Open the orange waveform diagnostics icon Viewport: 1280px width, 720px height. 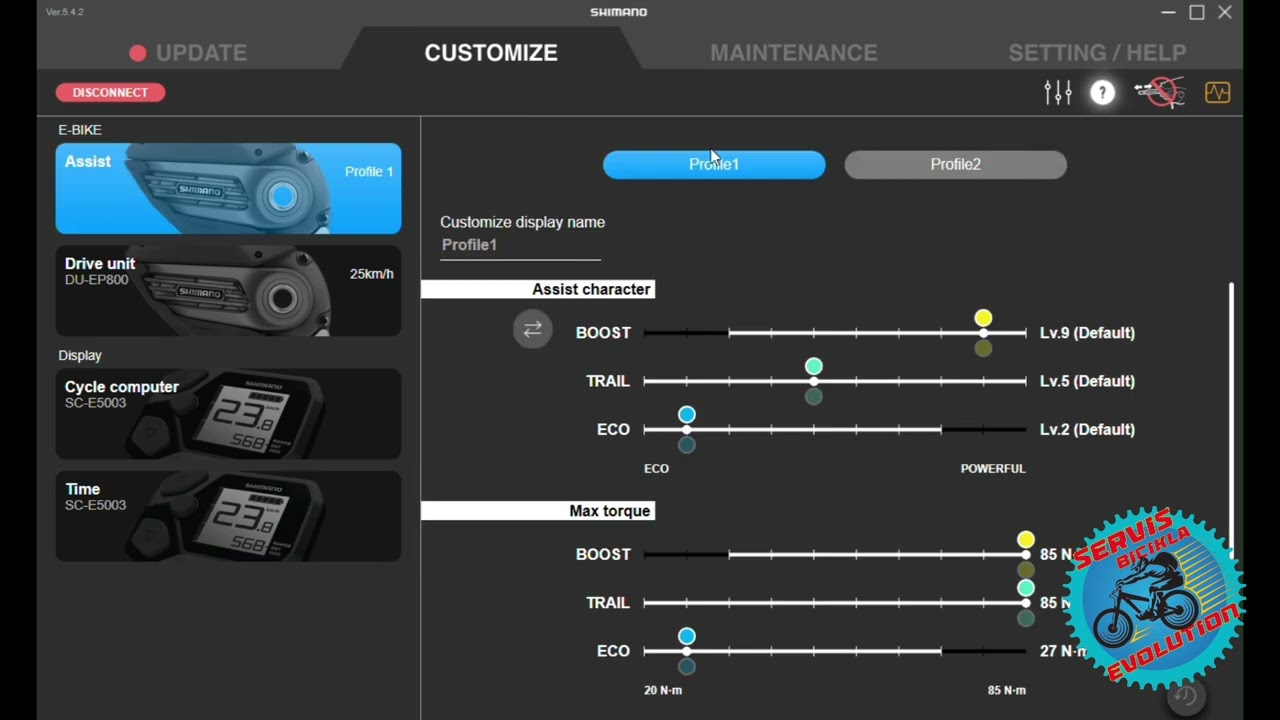pos(1217,93)
